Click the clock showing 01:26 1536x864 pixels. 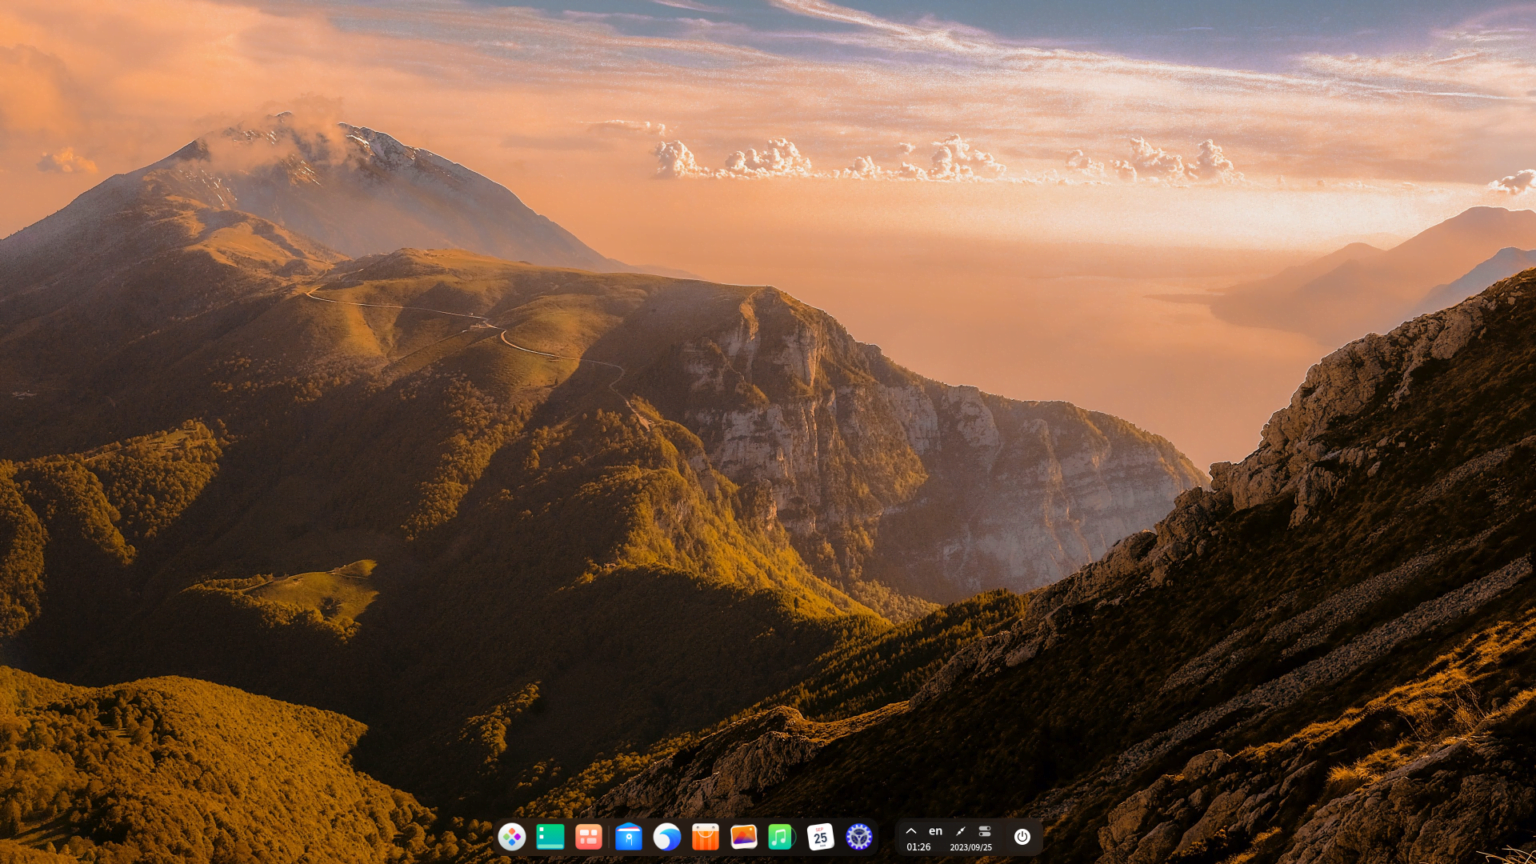tap(919, 847)
